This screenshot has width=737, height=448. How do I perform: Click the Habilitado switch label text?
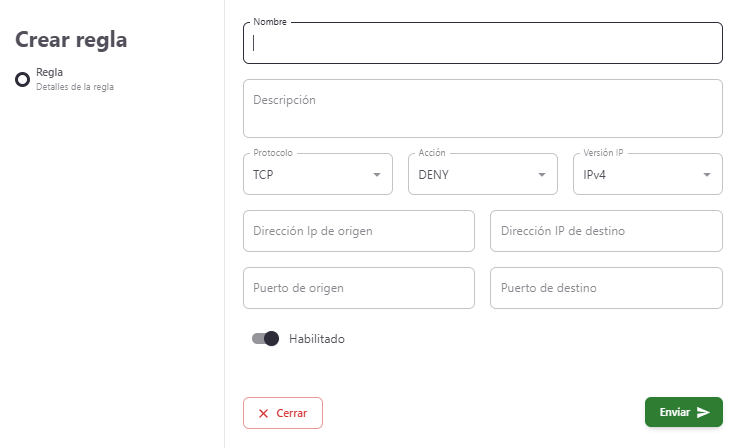tap(316, 339)
